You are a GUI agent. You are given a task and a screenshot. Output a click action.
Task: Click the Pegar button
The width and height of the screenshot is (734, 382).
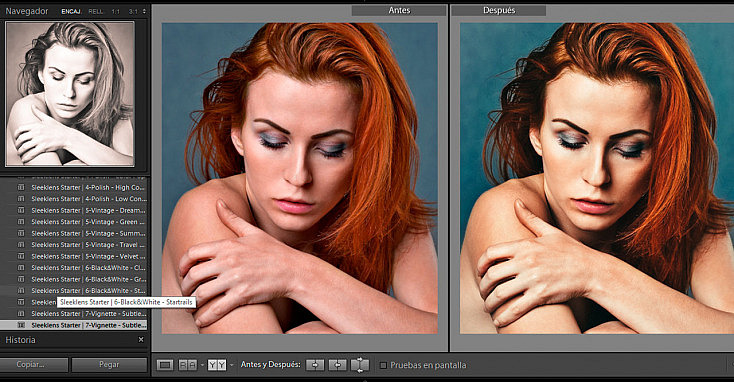click(109, 365)
